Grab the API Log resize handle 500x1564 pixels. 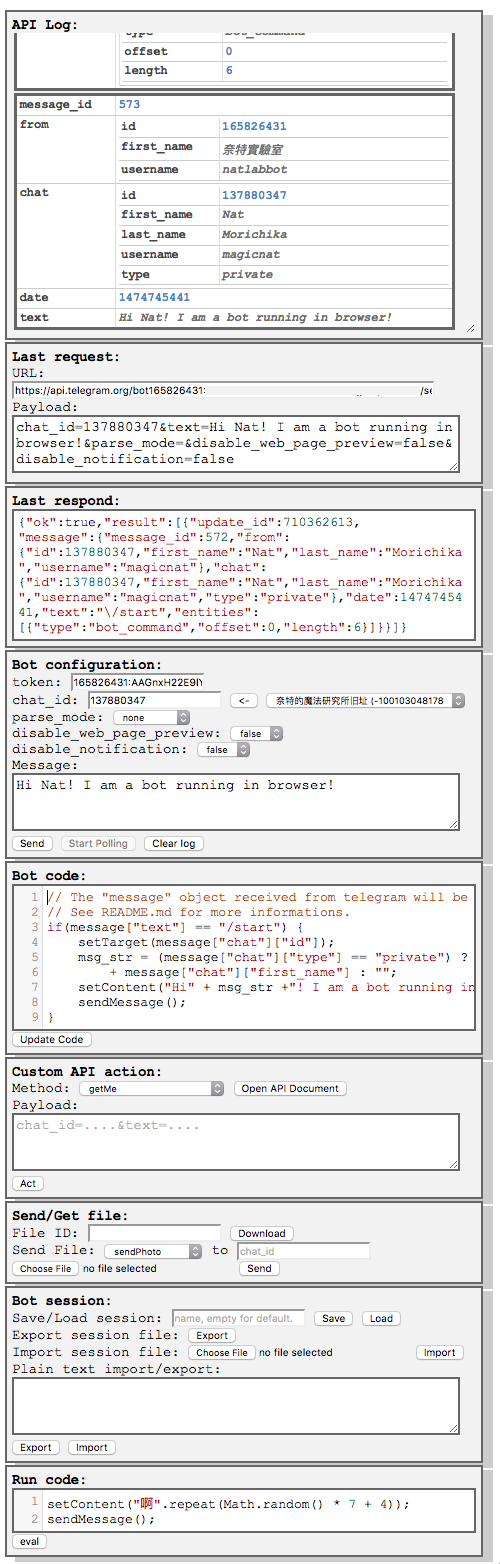coord(472,329)
